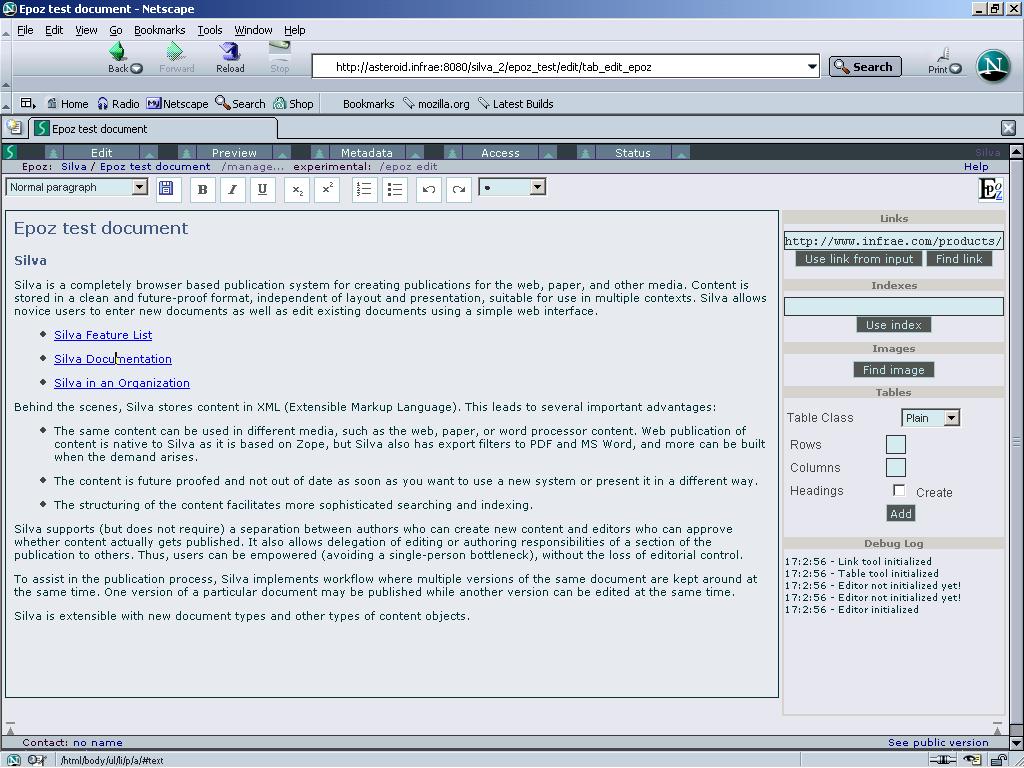Image resolution: width=1024 pixels, height=768 pixels.
Task: Open the Back button history arrow
Action: (x=136, y=69)
